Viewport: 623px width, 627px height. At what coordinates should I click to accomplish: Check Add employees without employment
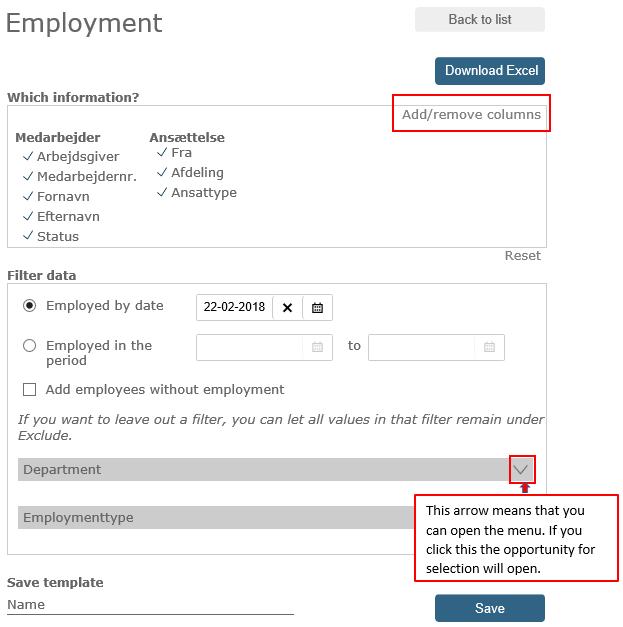pyautogui.click(x=29, y=390)
